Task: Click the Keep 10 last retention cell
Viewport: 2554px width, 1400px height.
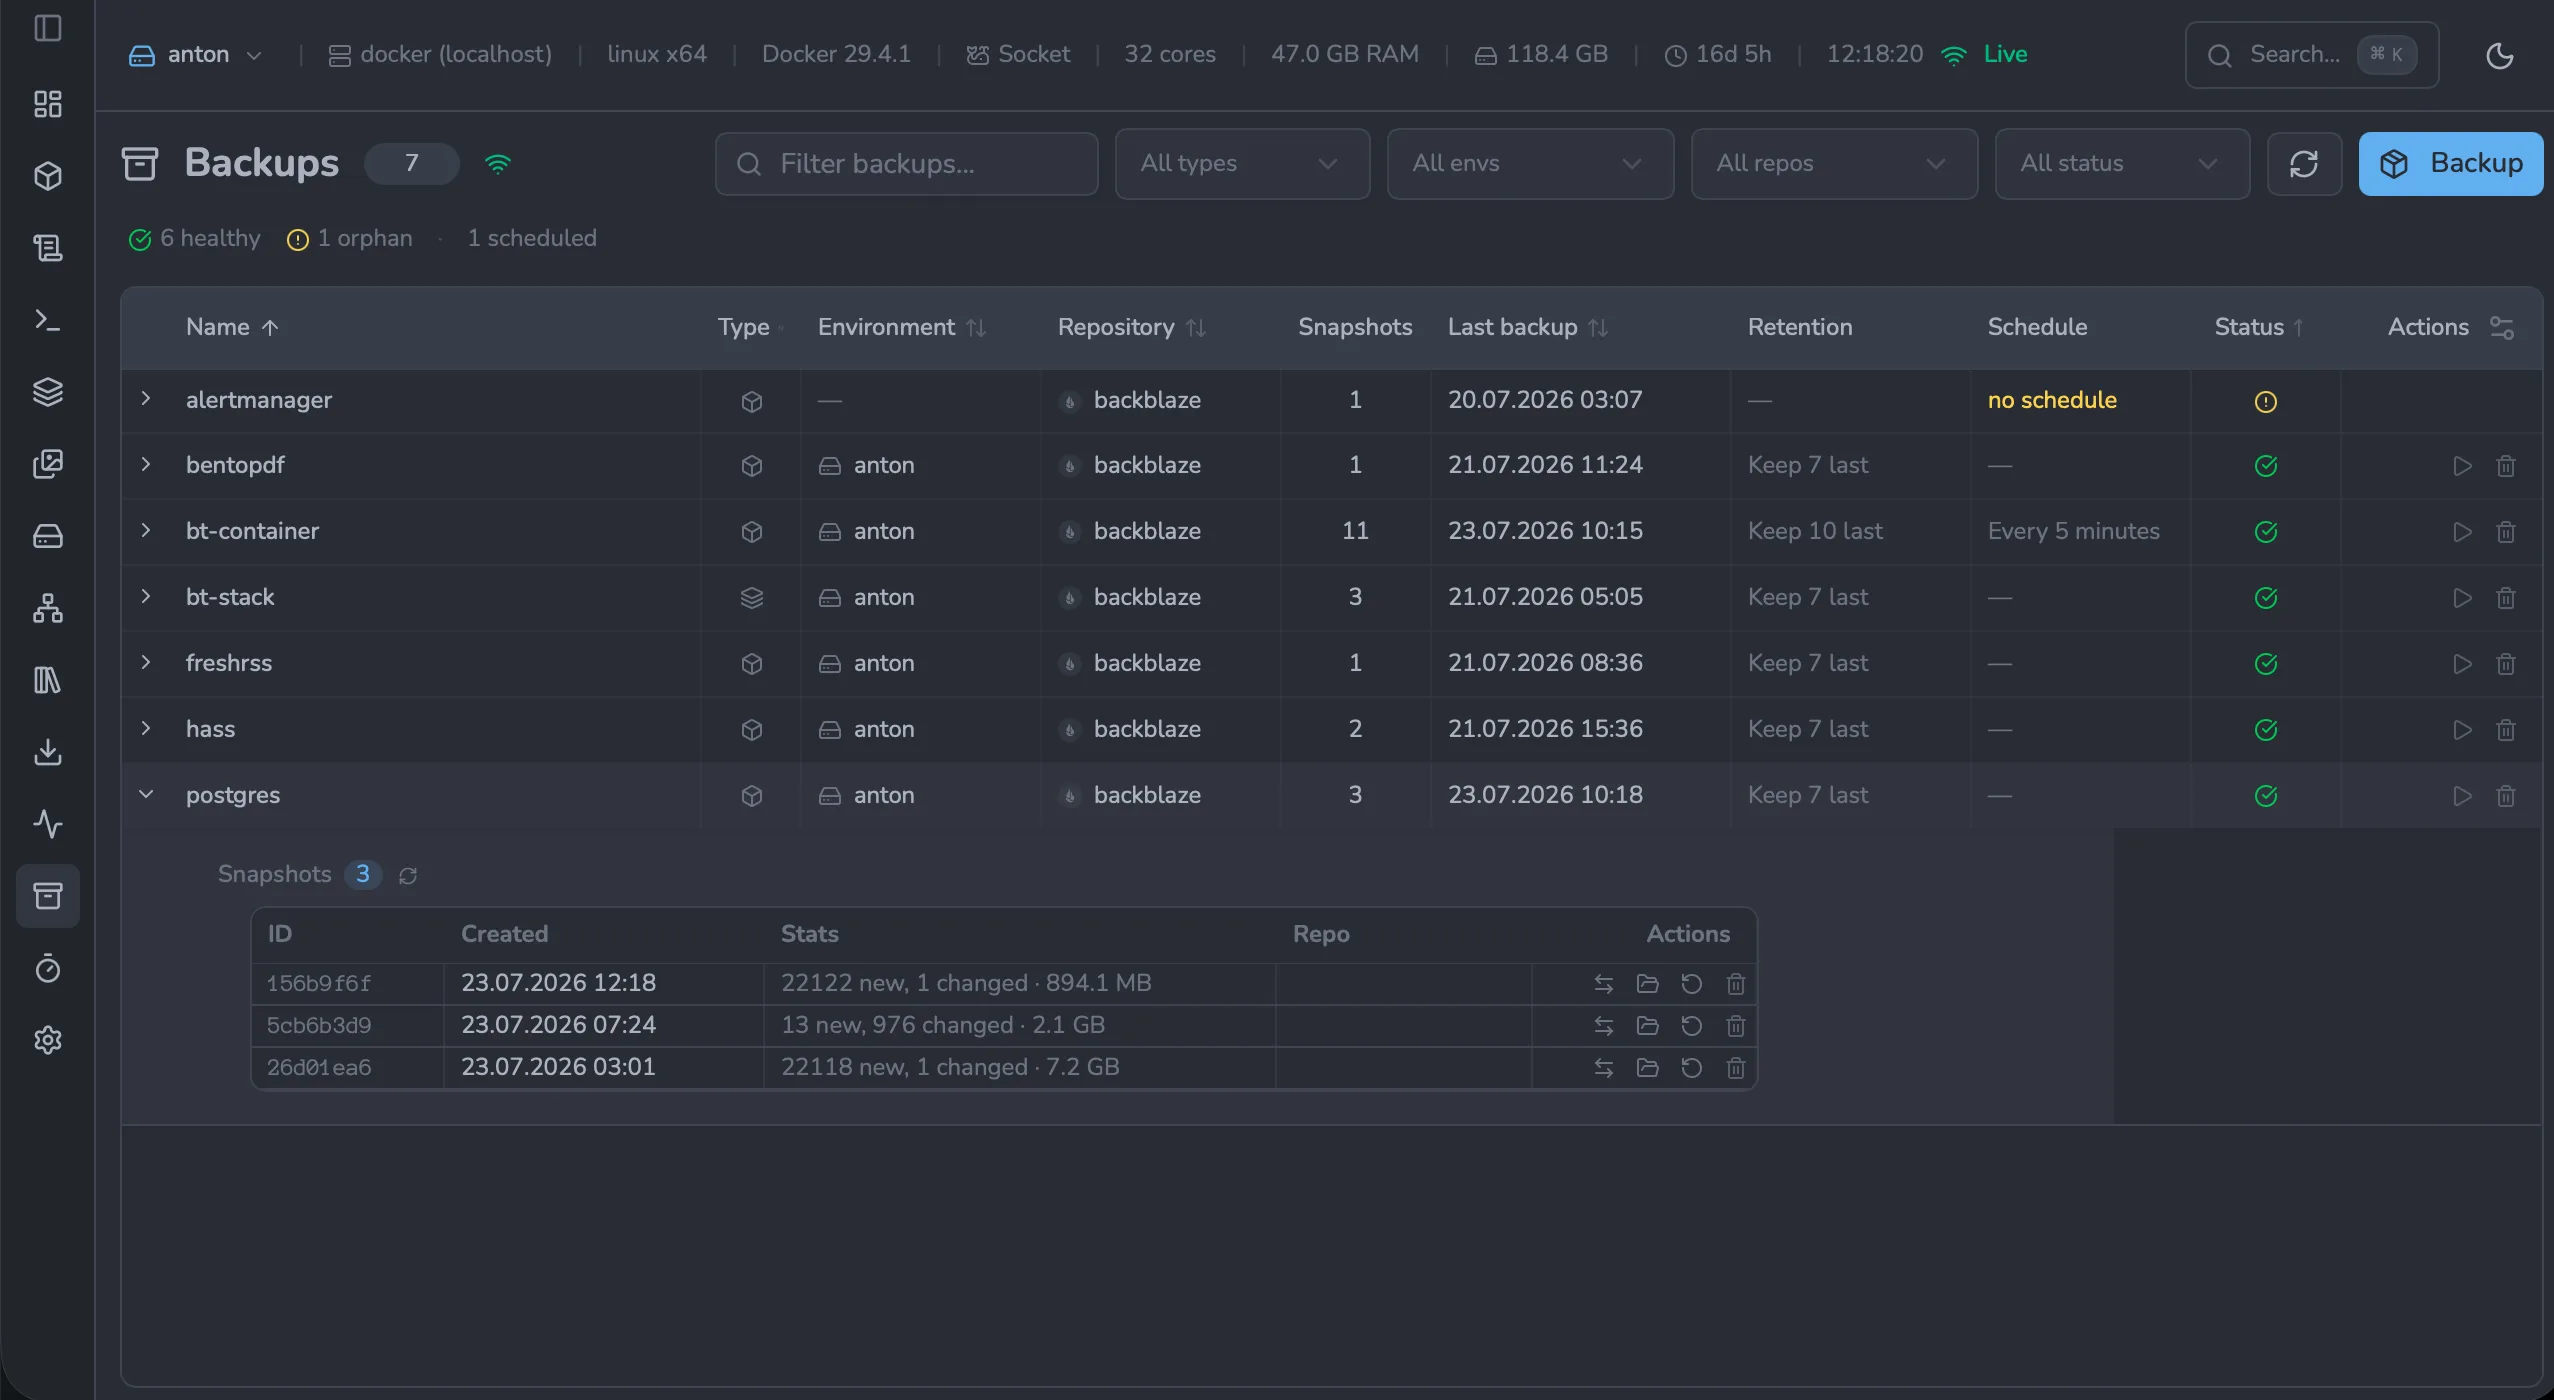Action: (1815, 531)
